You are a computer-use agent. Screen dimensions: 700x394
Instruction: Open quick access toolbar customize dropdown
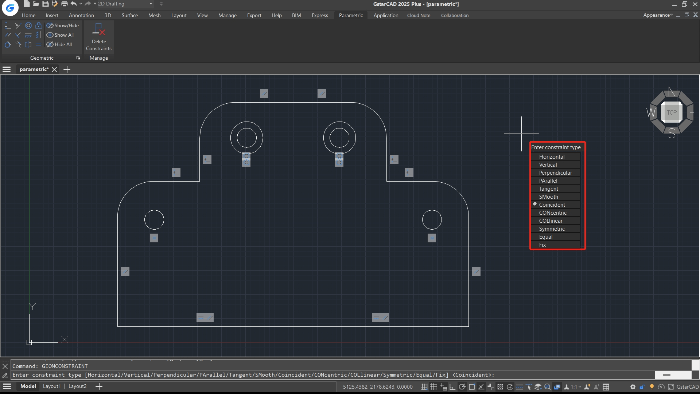[x=161, y=4]
